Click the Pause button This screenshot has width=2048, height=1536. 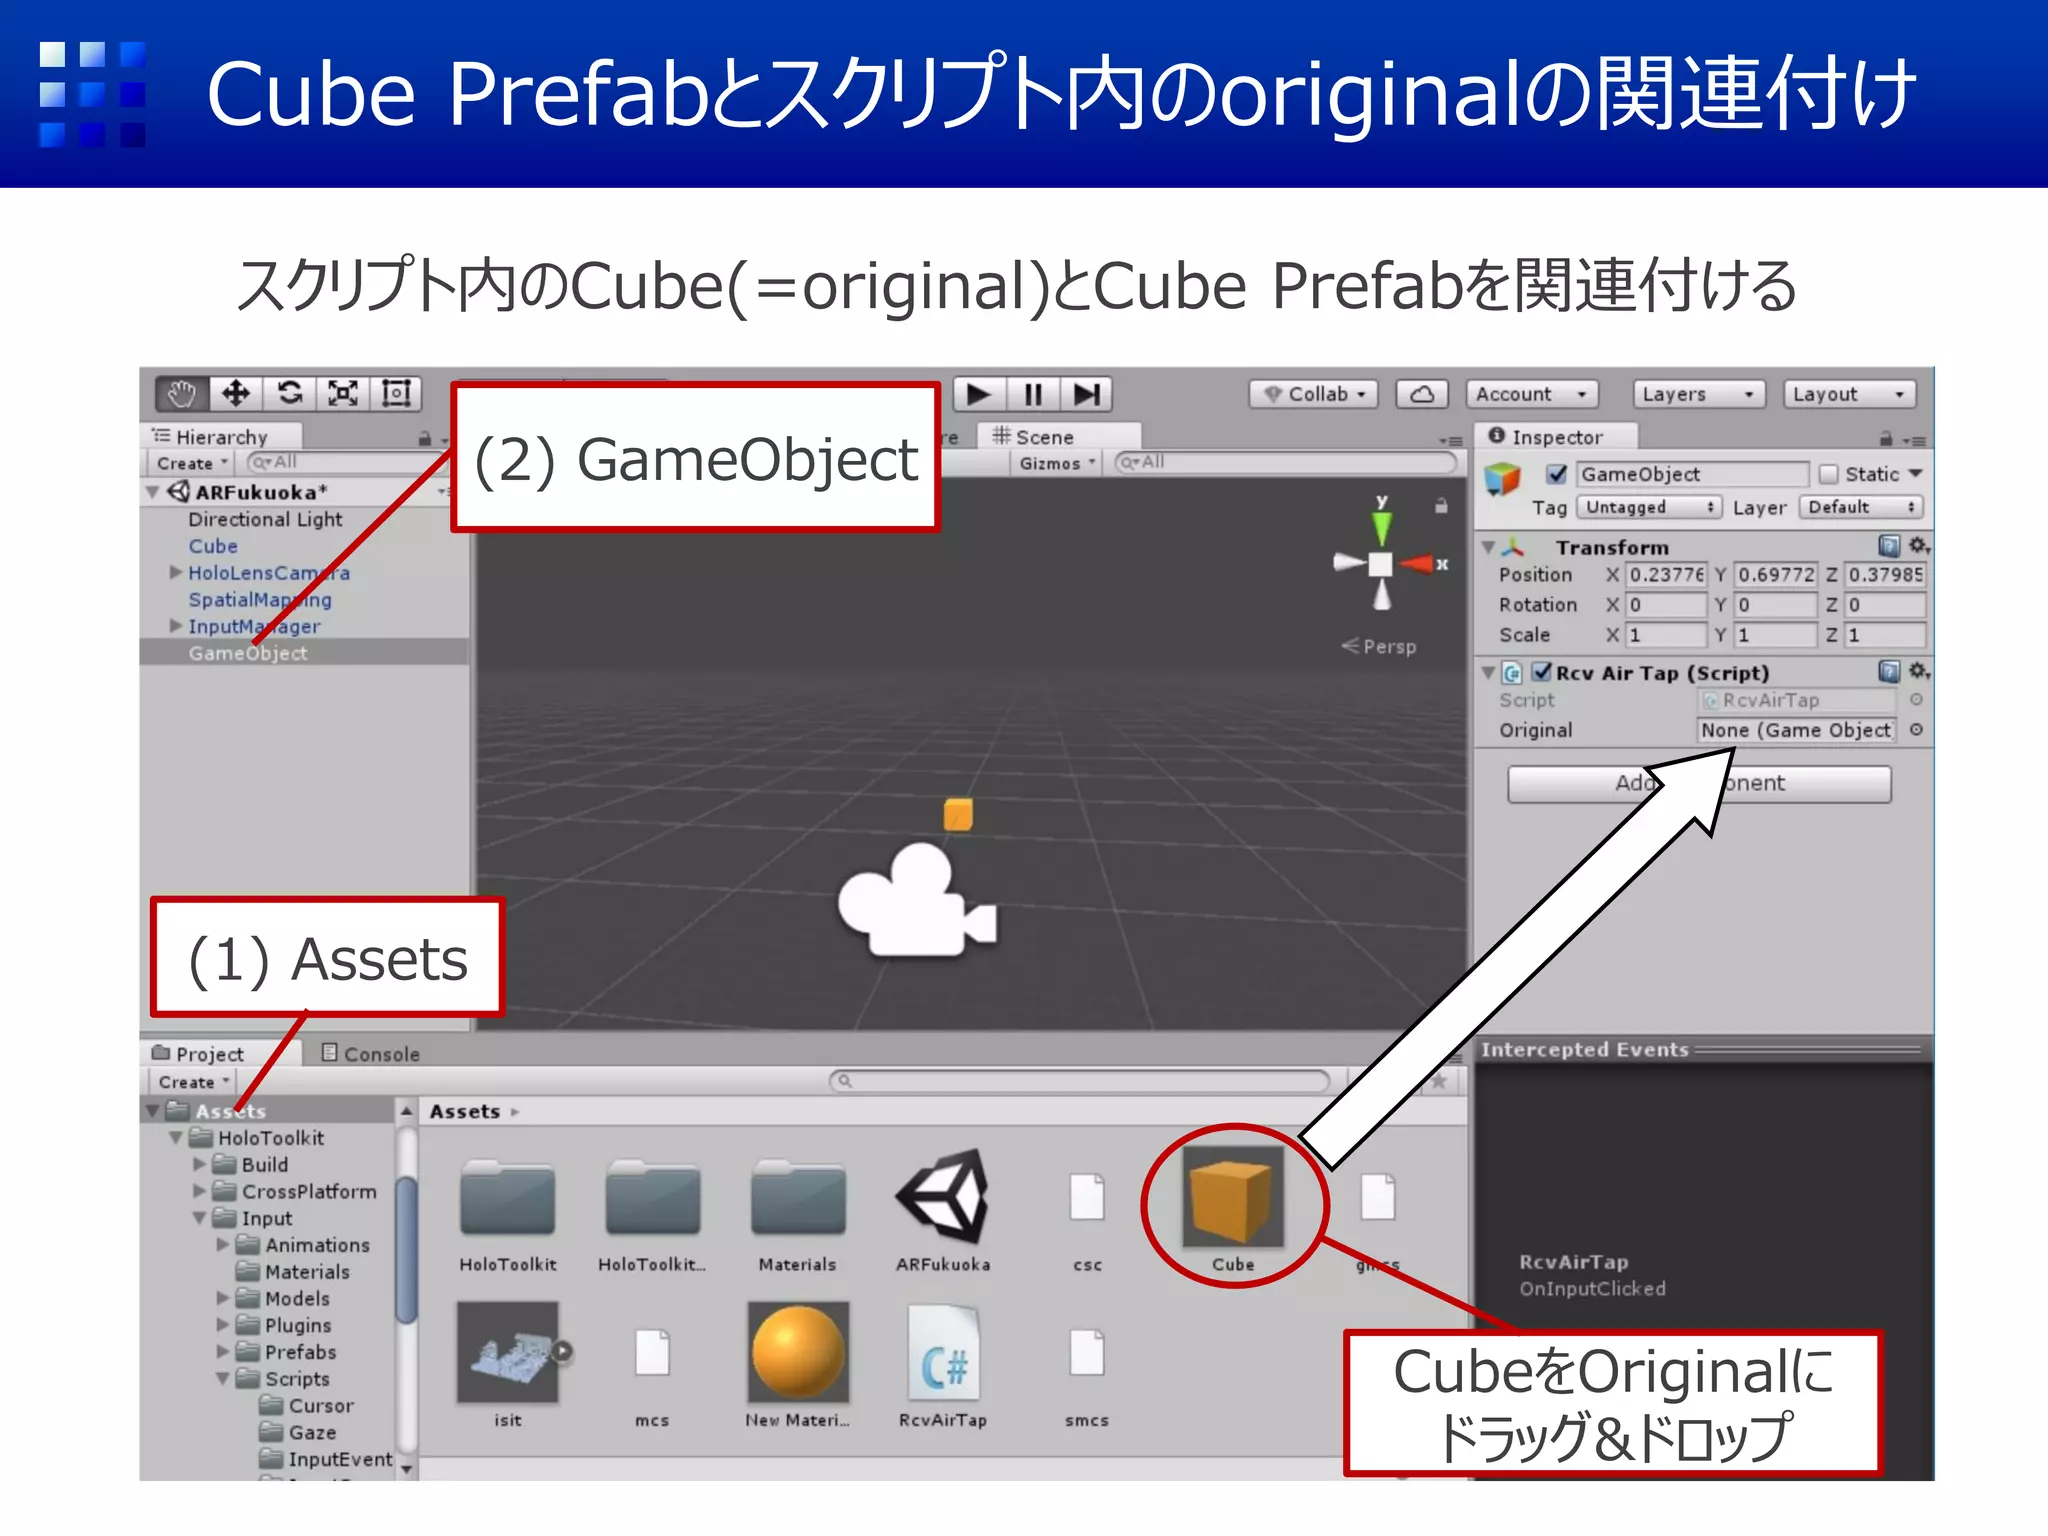(1033, 394)
